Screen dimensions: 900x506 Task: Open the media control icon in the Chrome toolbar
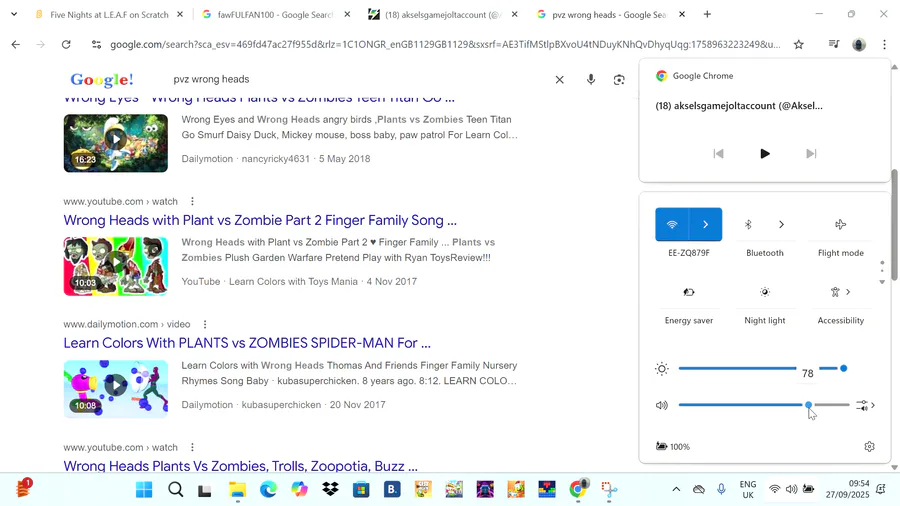(x=834, y=44)
